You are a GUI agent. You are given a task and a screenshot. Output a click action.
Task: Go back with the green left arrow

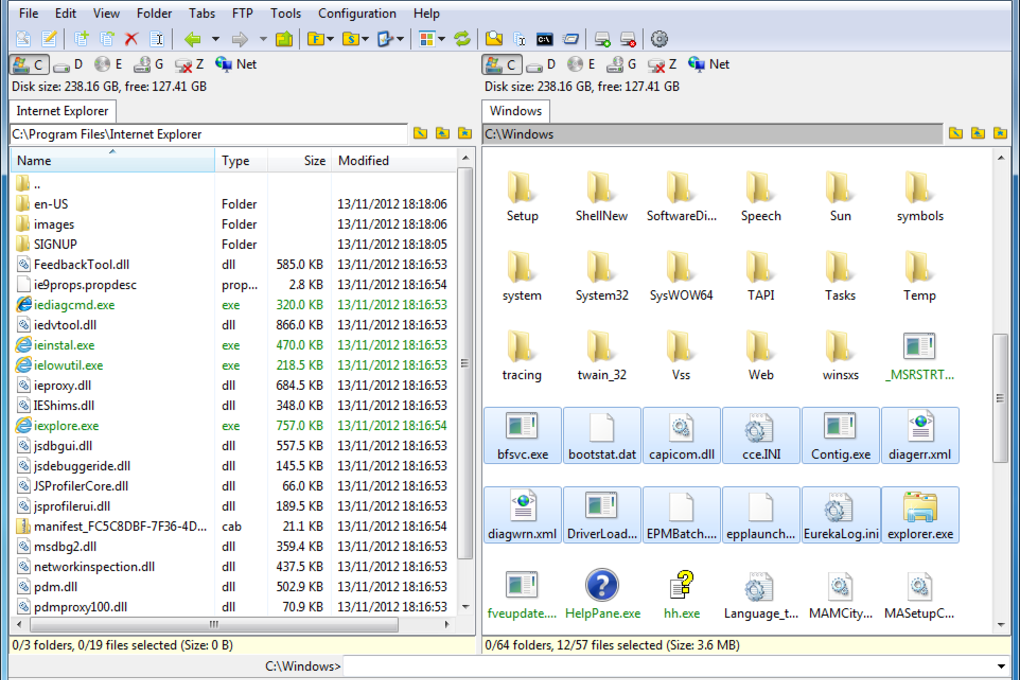(193, 39)
